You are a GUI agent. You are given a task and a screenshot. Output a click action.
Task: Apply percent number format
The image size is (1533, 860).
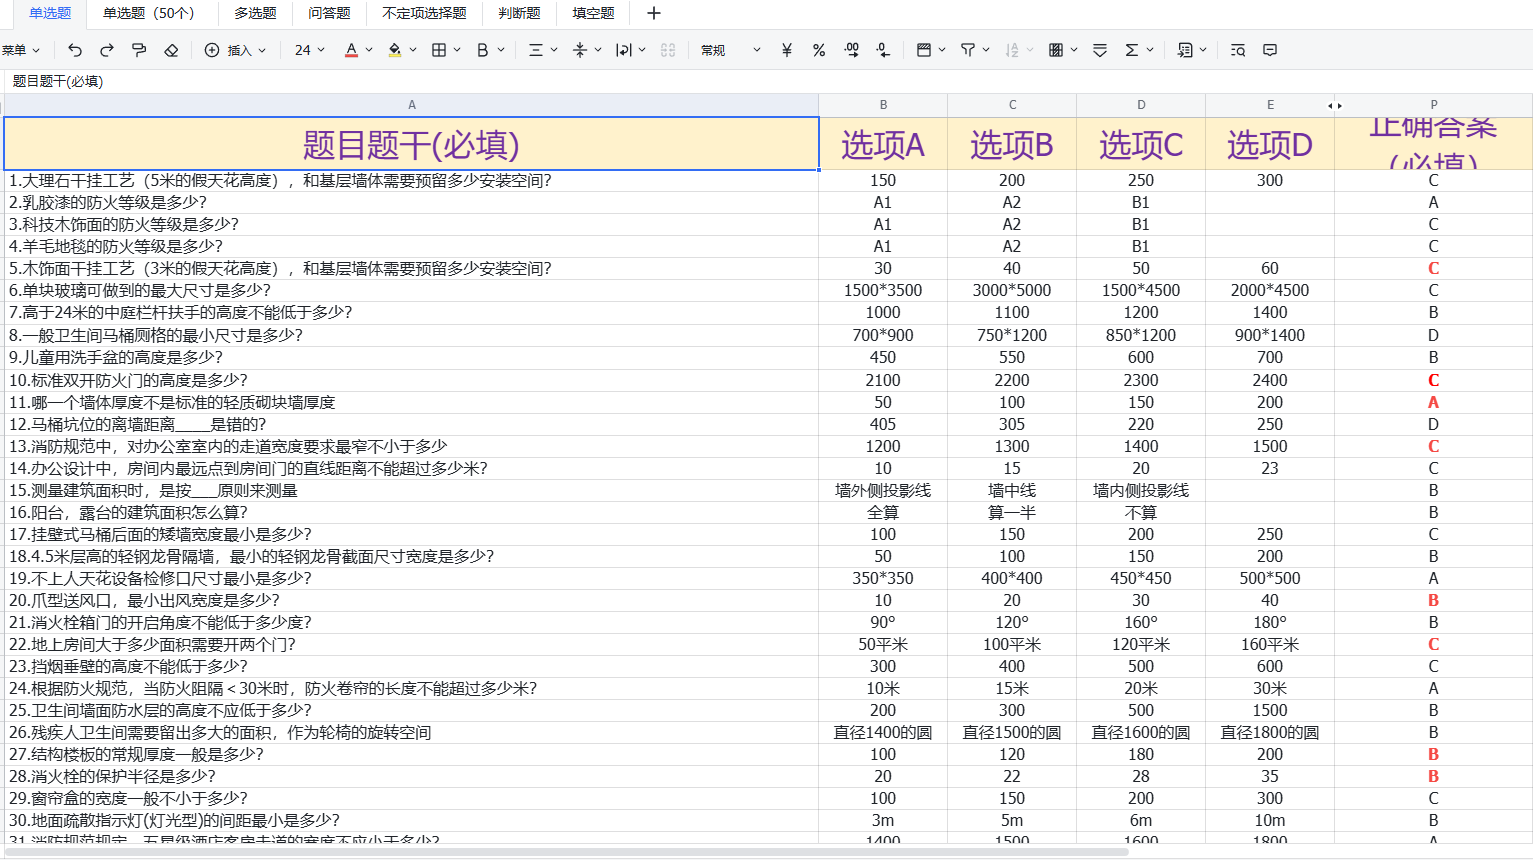(x=819, y=50)
